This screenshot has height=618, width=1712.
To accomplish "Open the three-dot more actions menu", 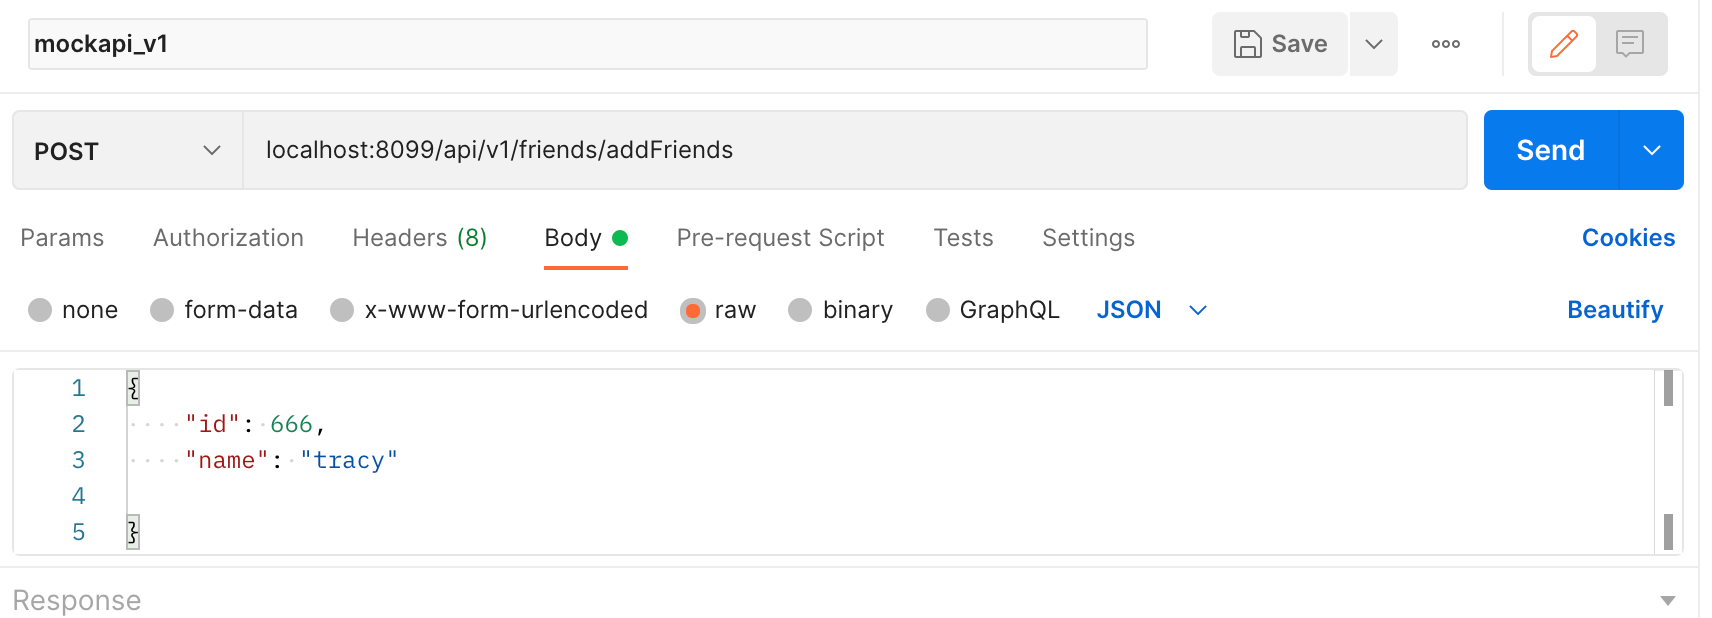I will pyautogui.click(x=1445, y=44).
